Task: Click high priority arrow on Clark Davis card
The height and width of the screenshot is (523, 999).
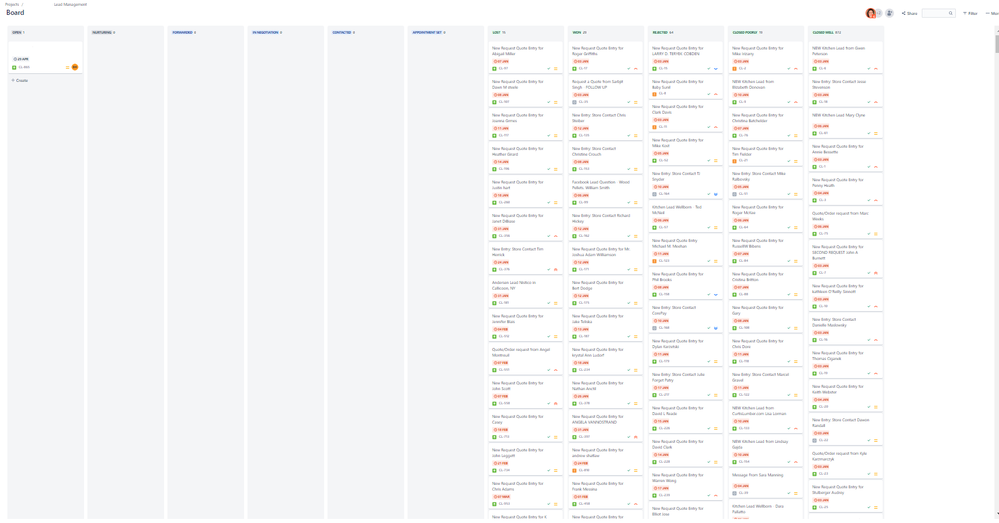Action: (x=715, y=127)
